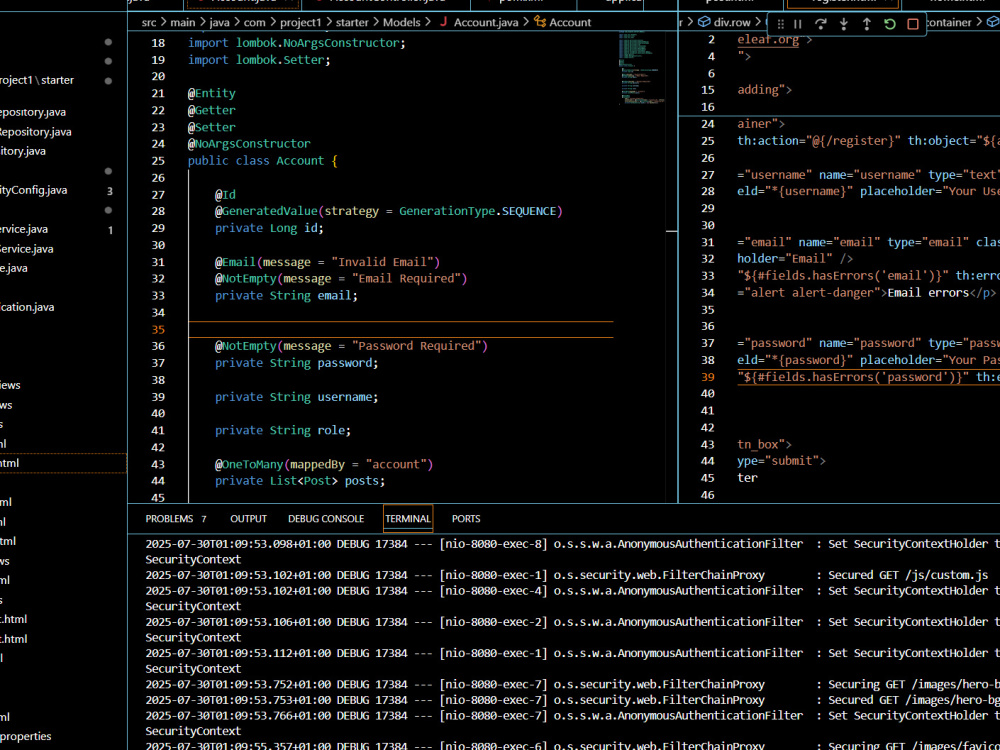Select the div.row breadcrumb in right editor

[732, 22]
